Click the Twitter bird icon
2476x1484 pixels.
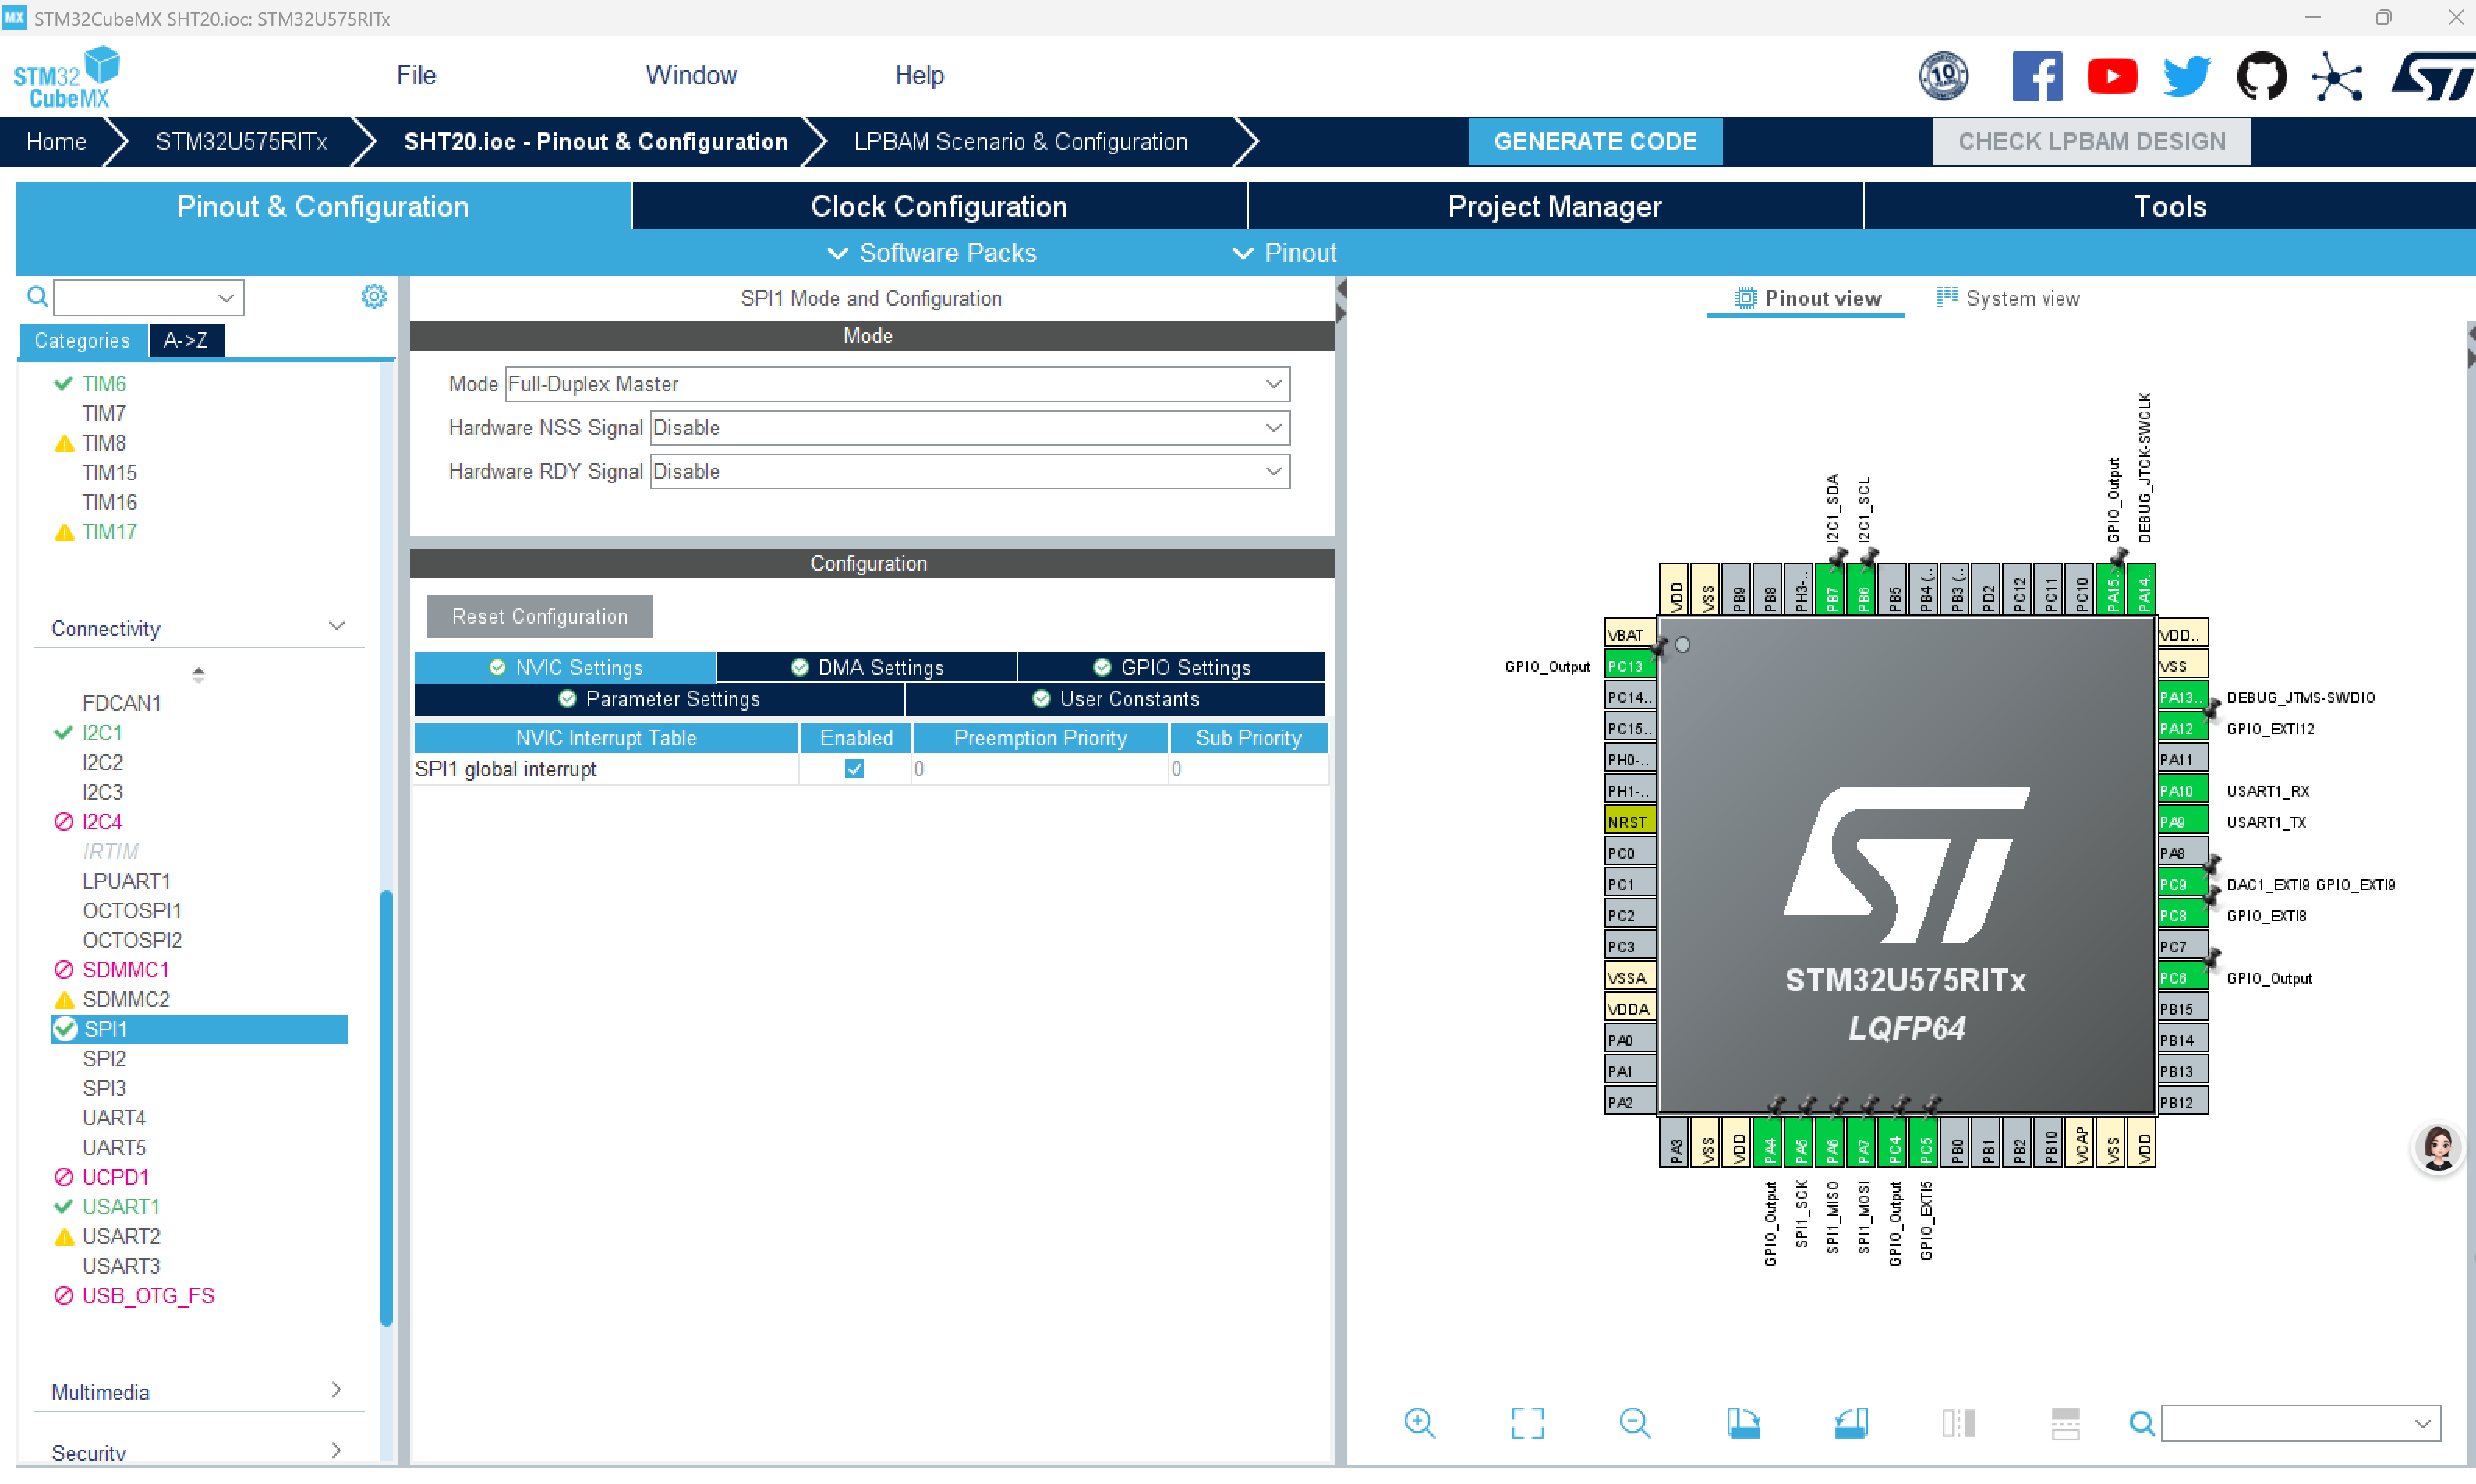pos(2186,76)
